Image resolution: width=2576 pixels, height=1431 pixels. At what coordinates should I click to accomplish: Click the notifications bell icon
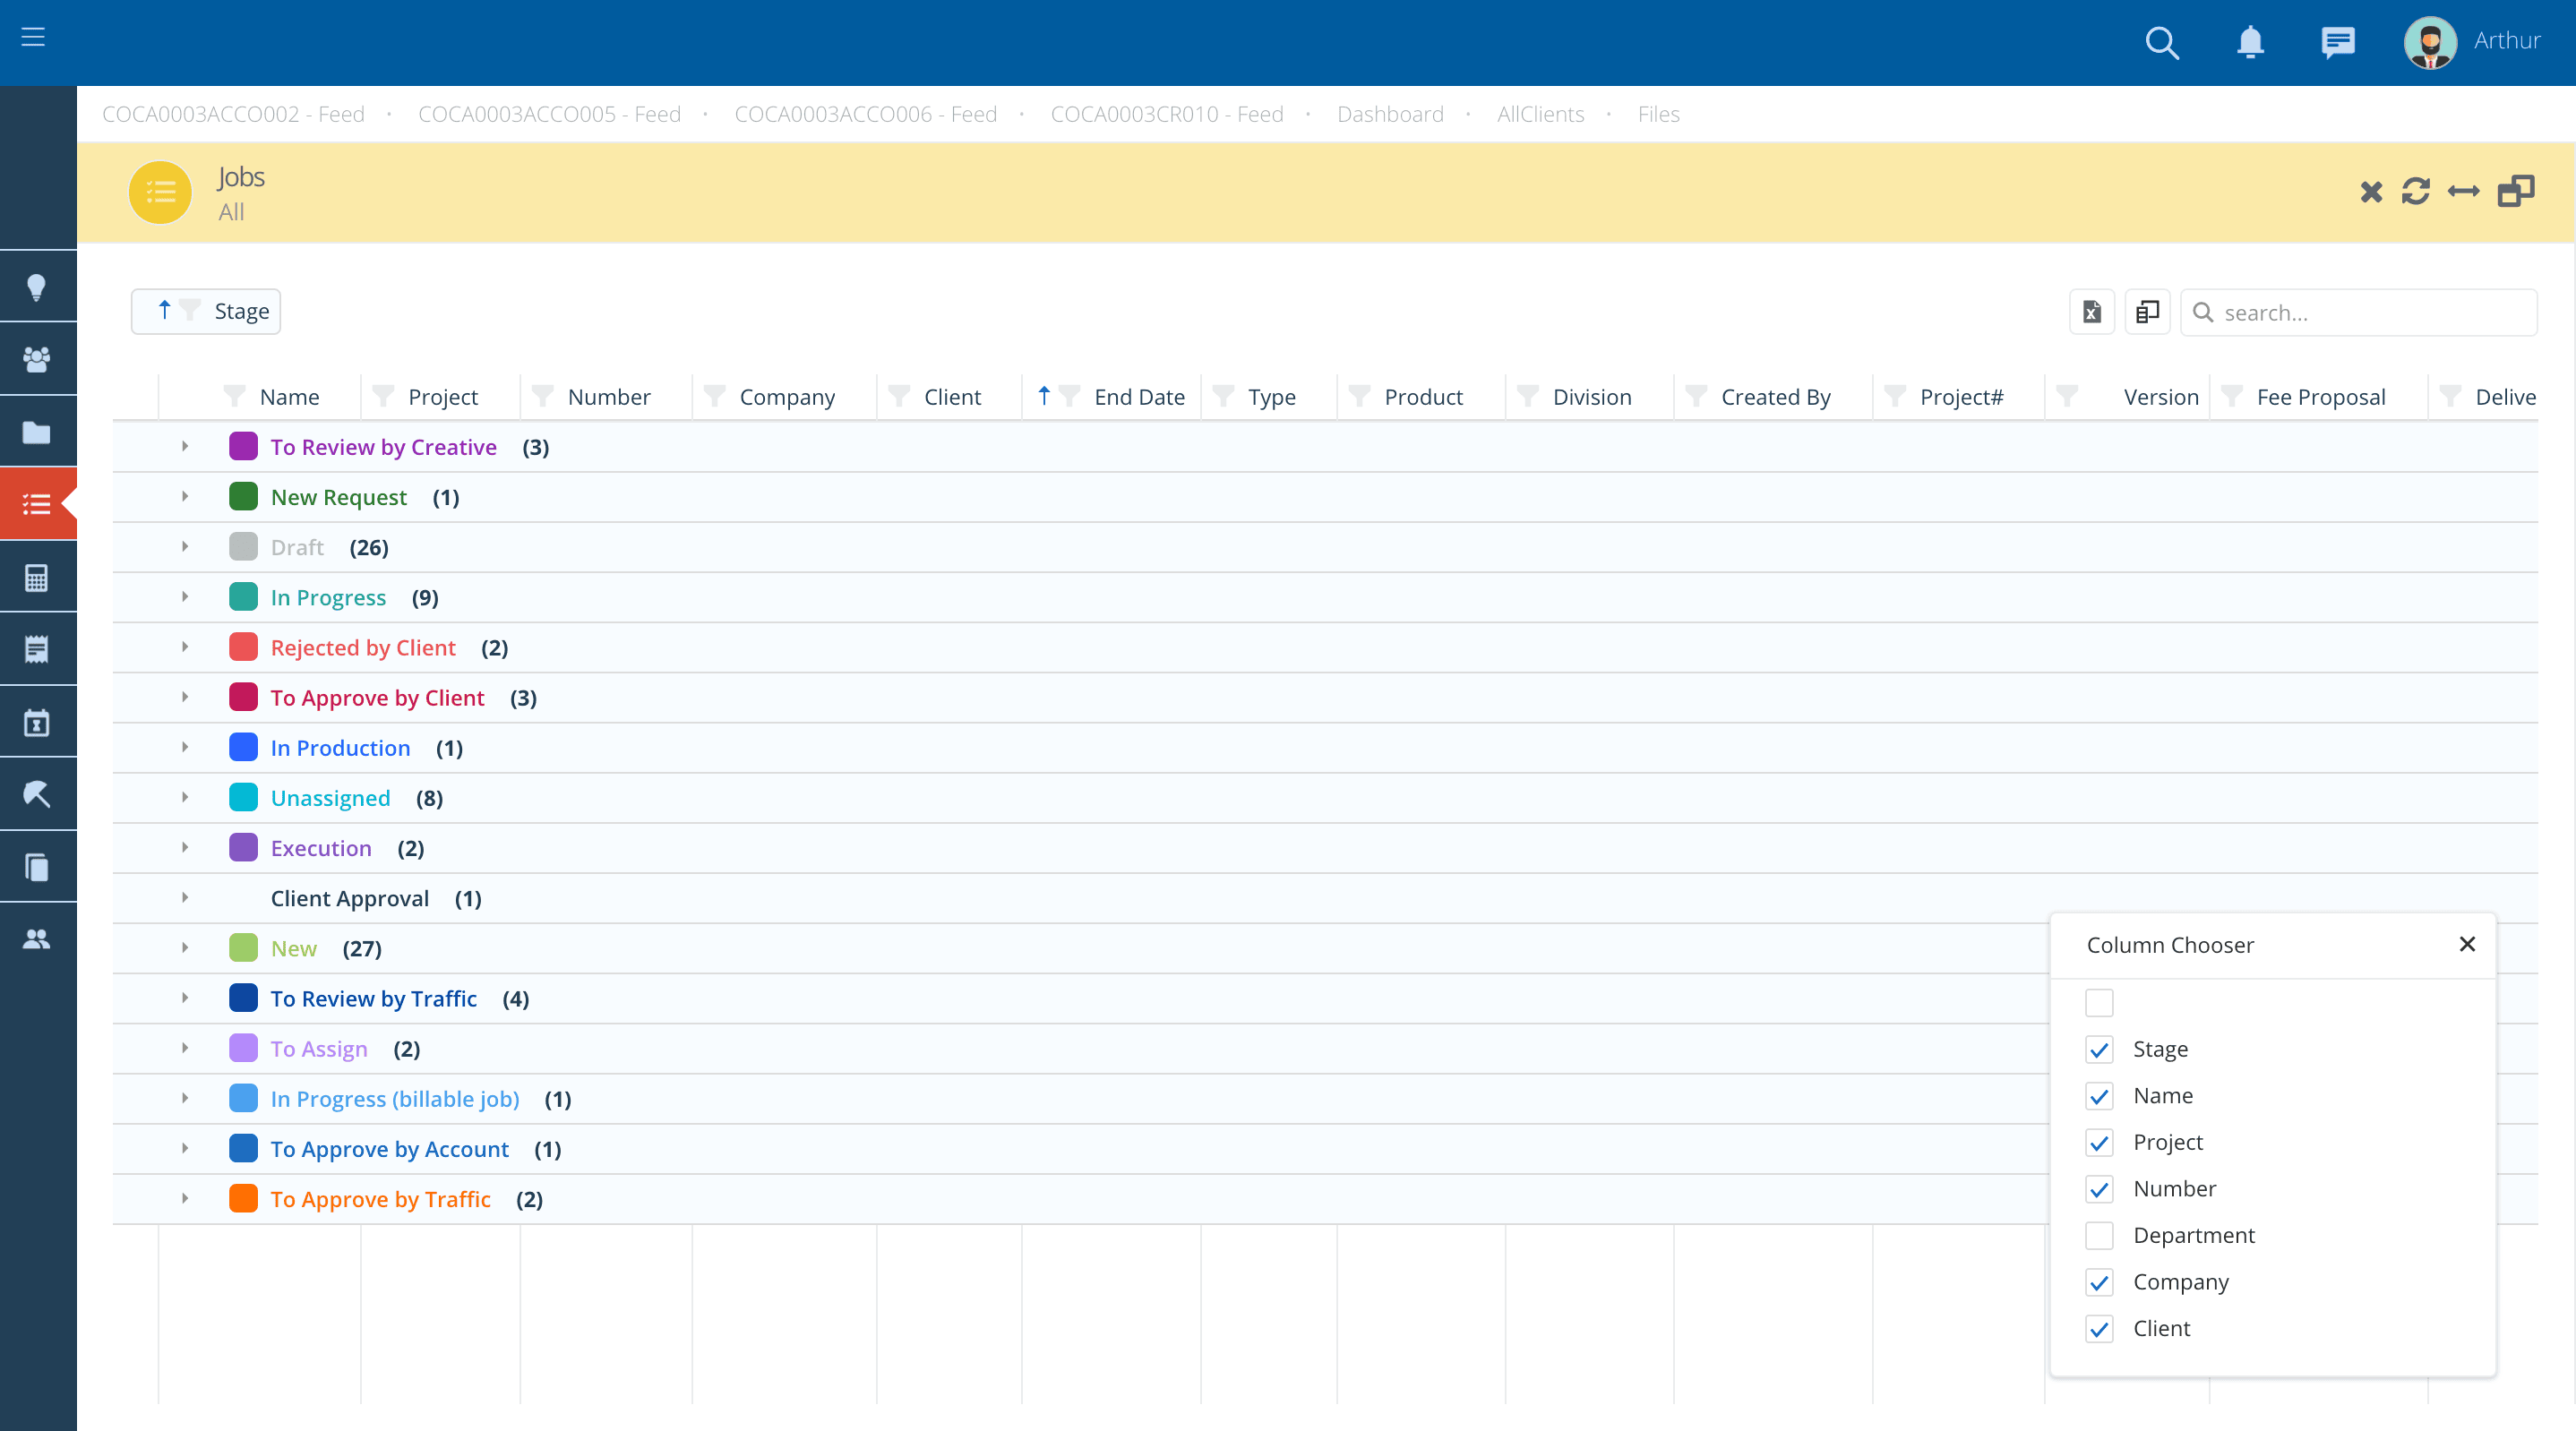[x=2250, y=42]
